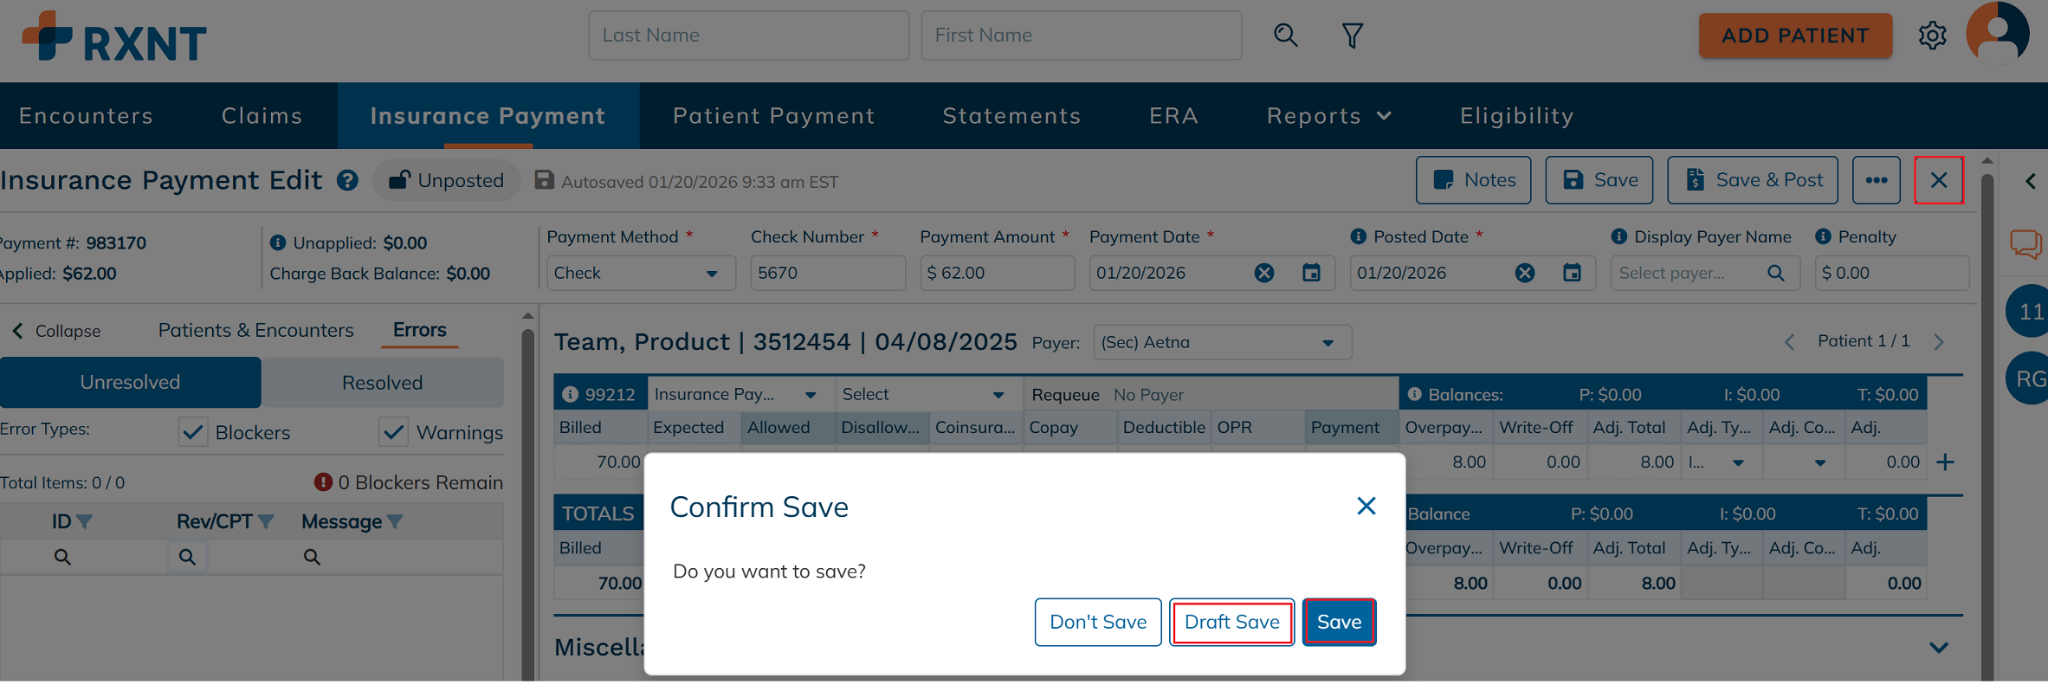Go to the Claims tab
Image resolution: width=2048 pixels, height=682 pixels.
point(262,116)
